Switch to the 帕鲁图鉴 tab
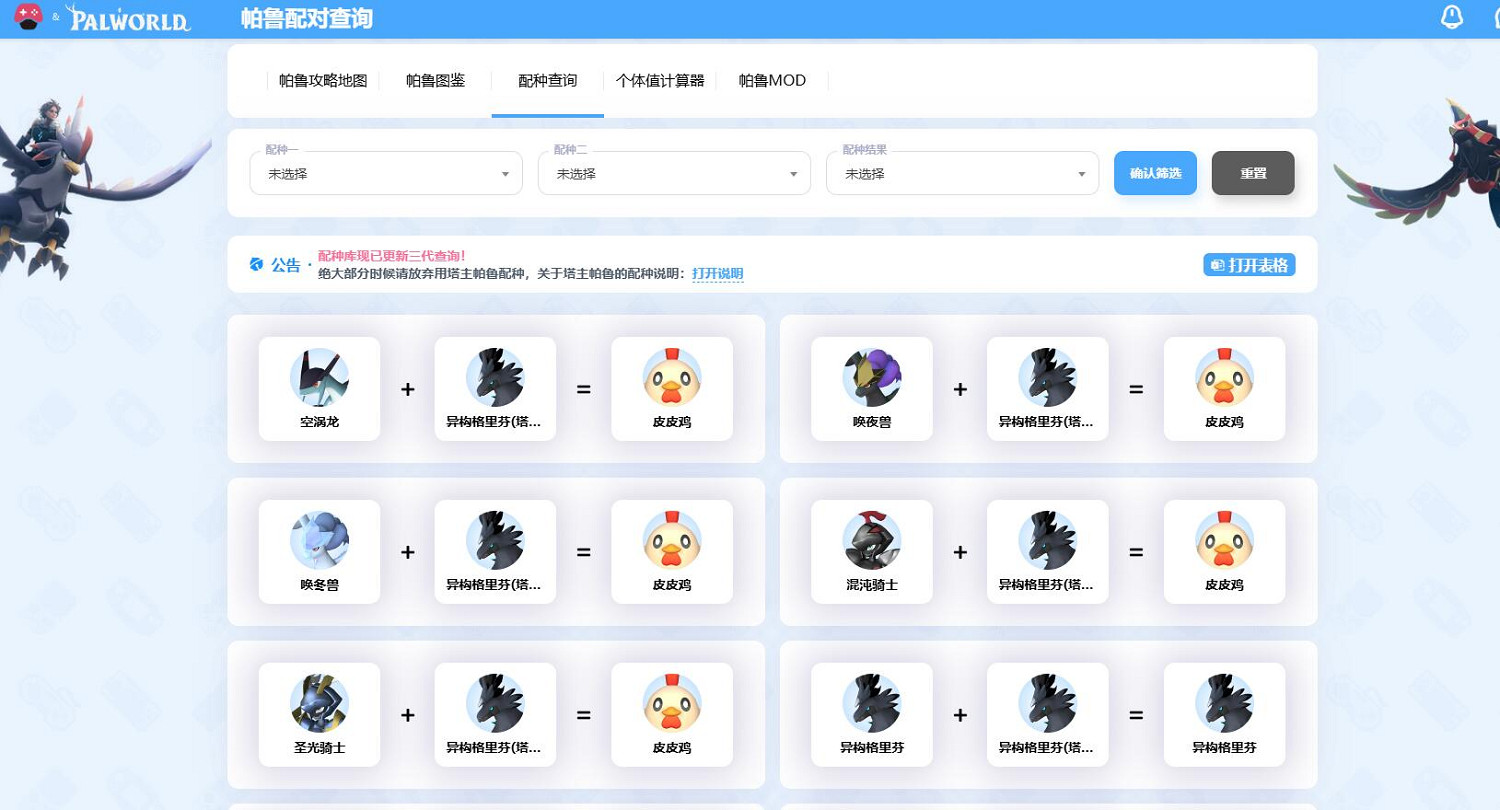The width and height of the screenshot is (1500, 810). [x=437, y=81]
